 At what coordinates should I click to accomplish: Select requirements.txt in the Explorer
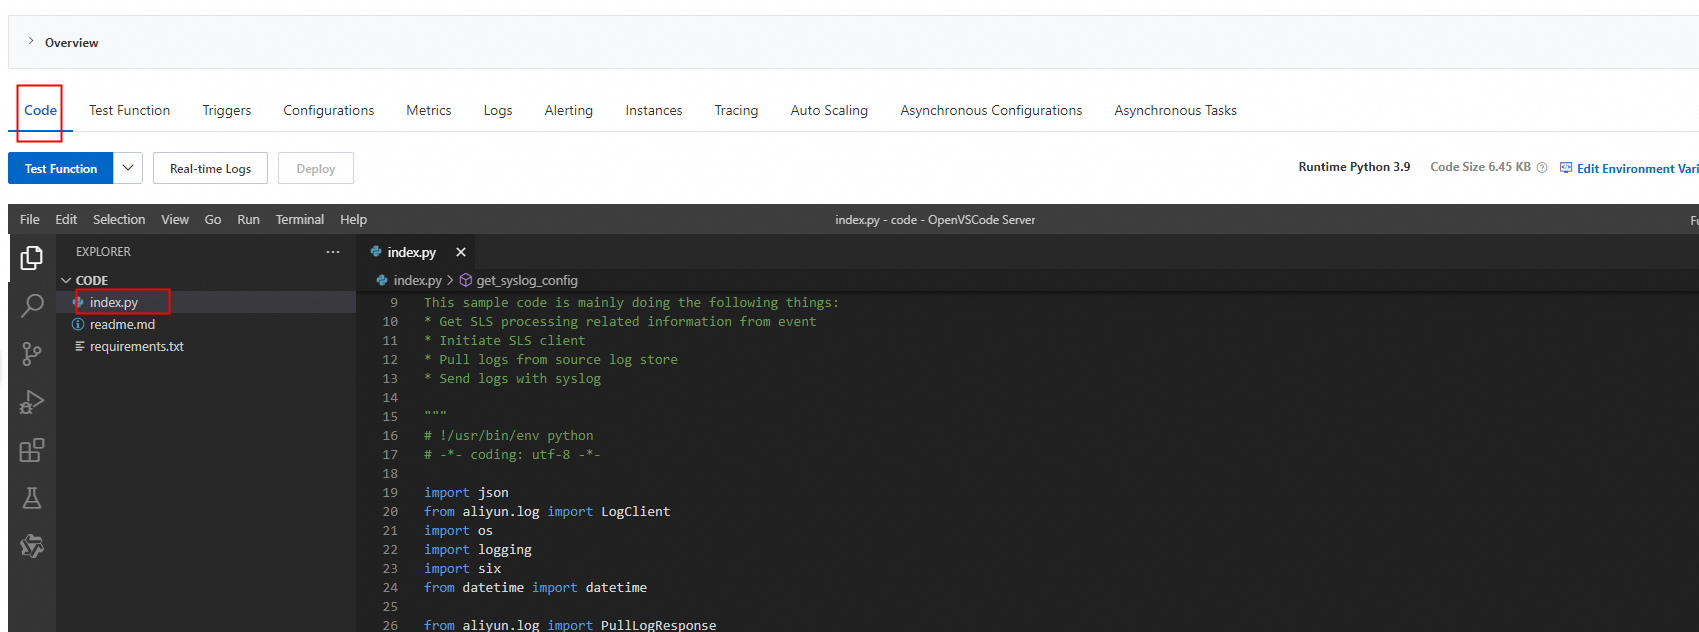(137, 347)
